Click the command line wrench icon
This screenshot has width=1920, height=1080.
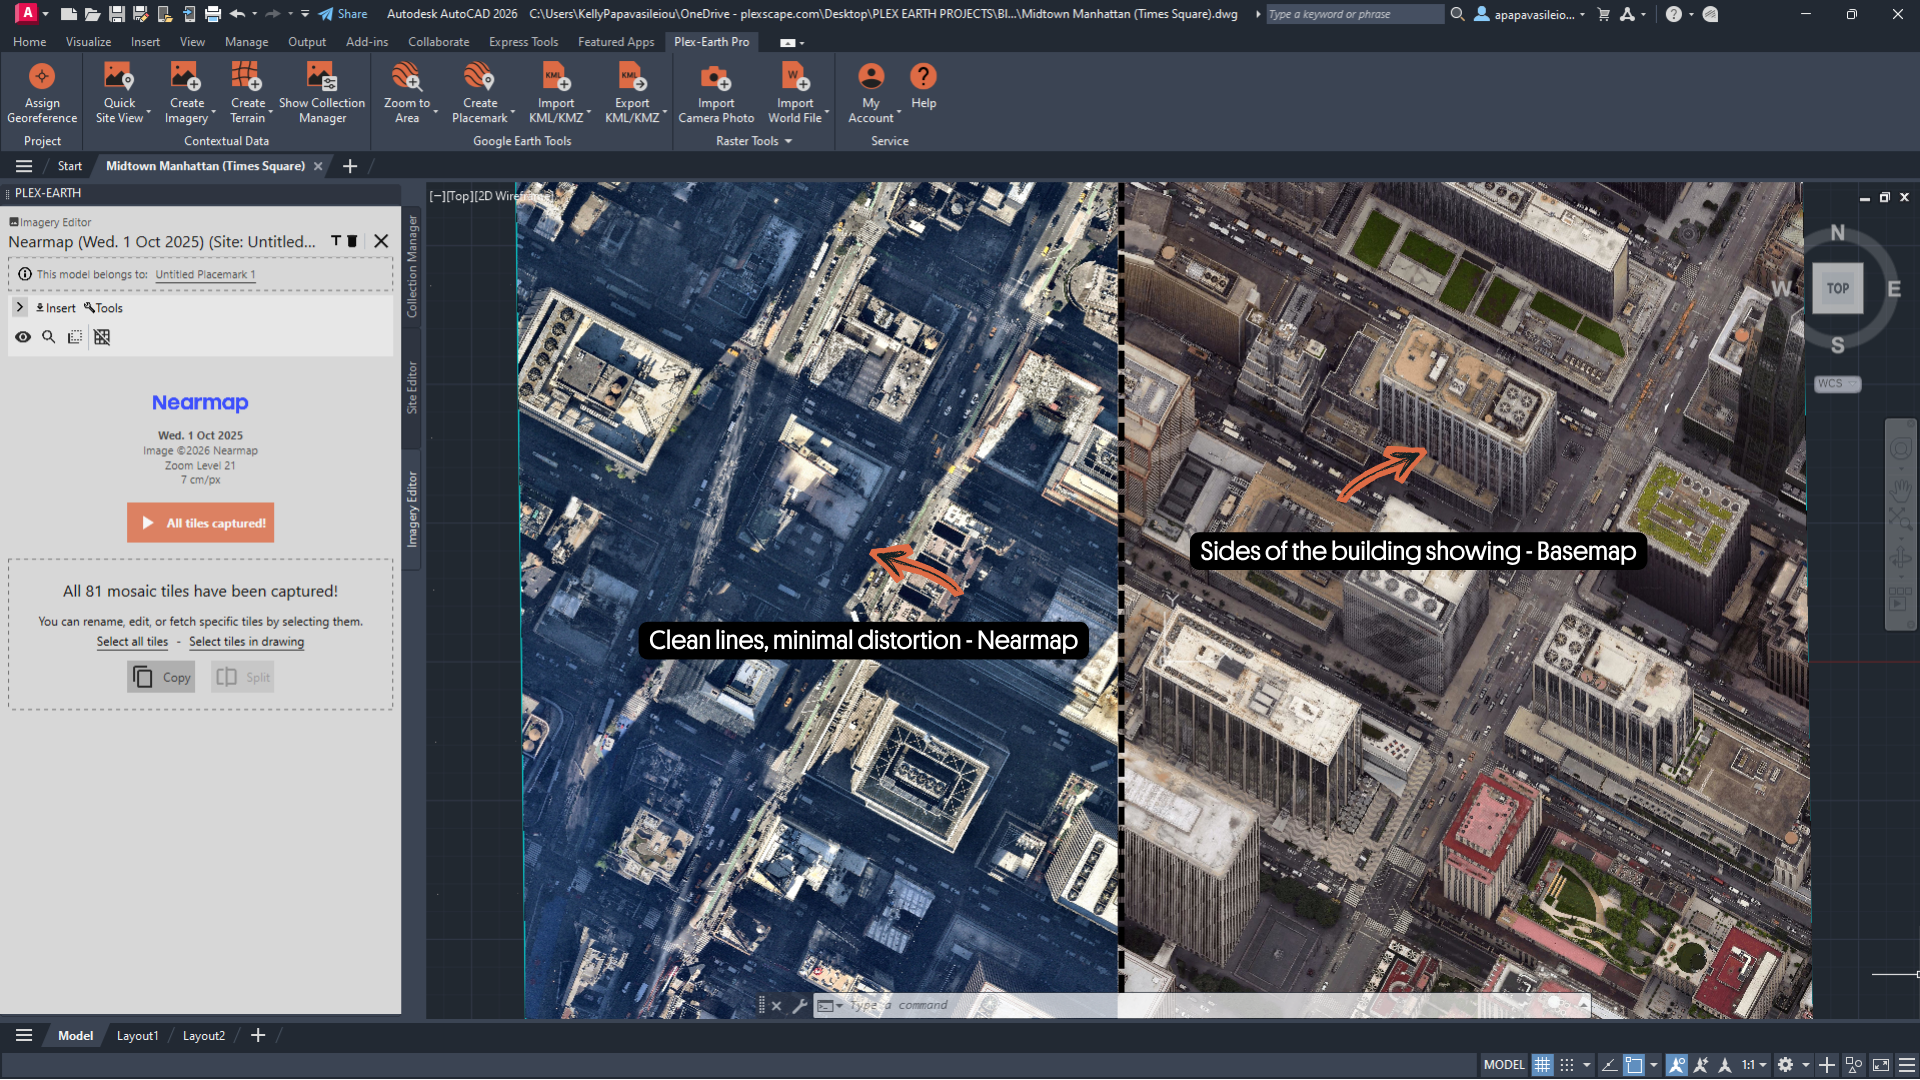[799, 1006]
